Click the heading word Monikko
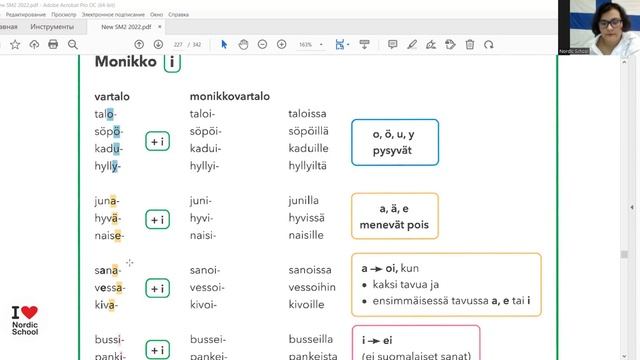 tap(126, 62)
